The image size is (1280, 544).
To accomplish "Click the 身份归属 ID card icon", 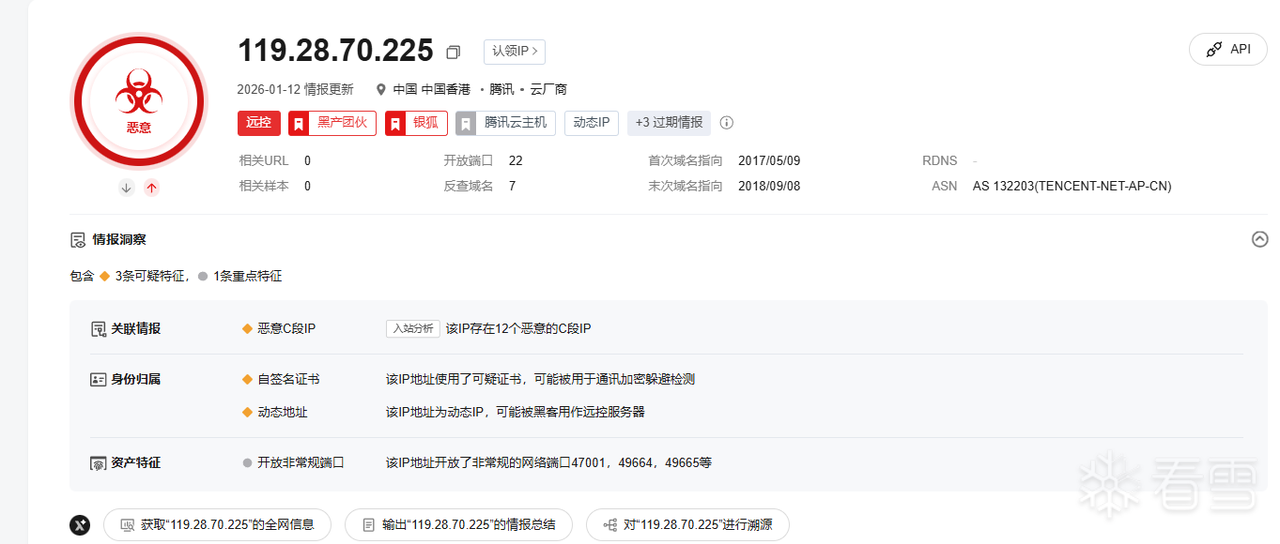I will point(98,380).
